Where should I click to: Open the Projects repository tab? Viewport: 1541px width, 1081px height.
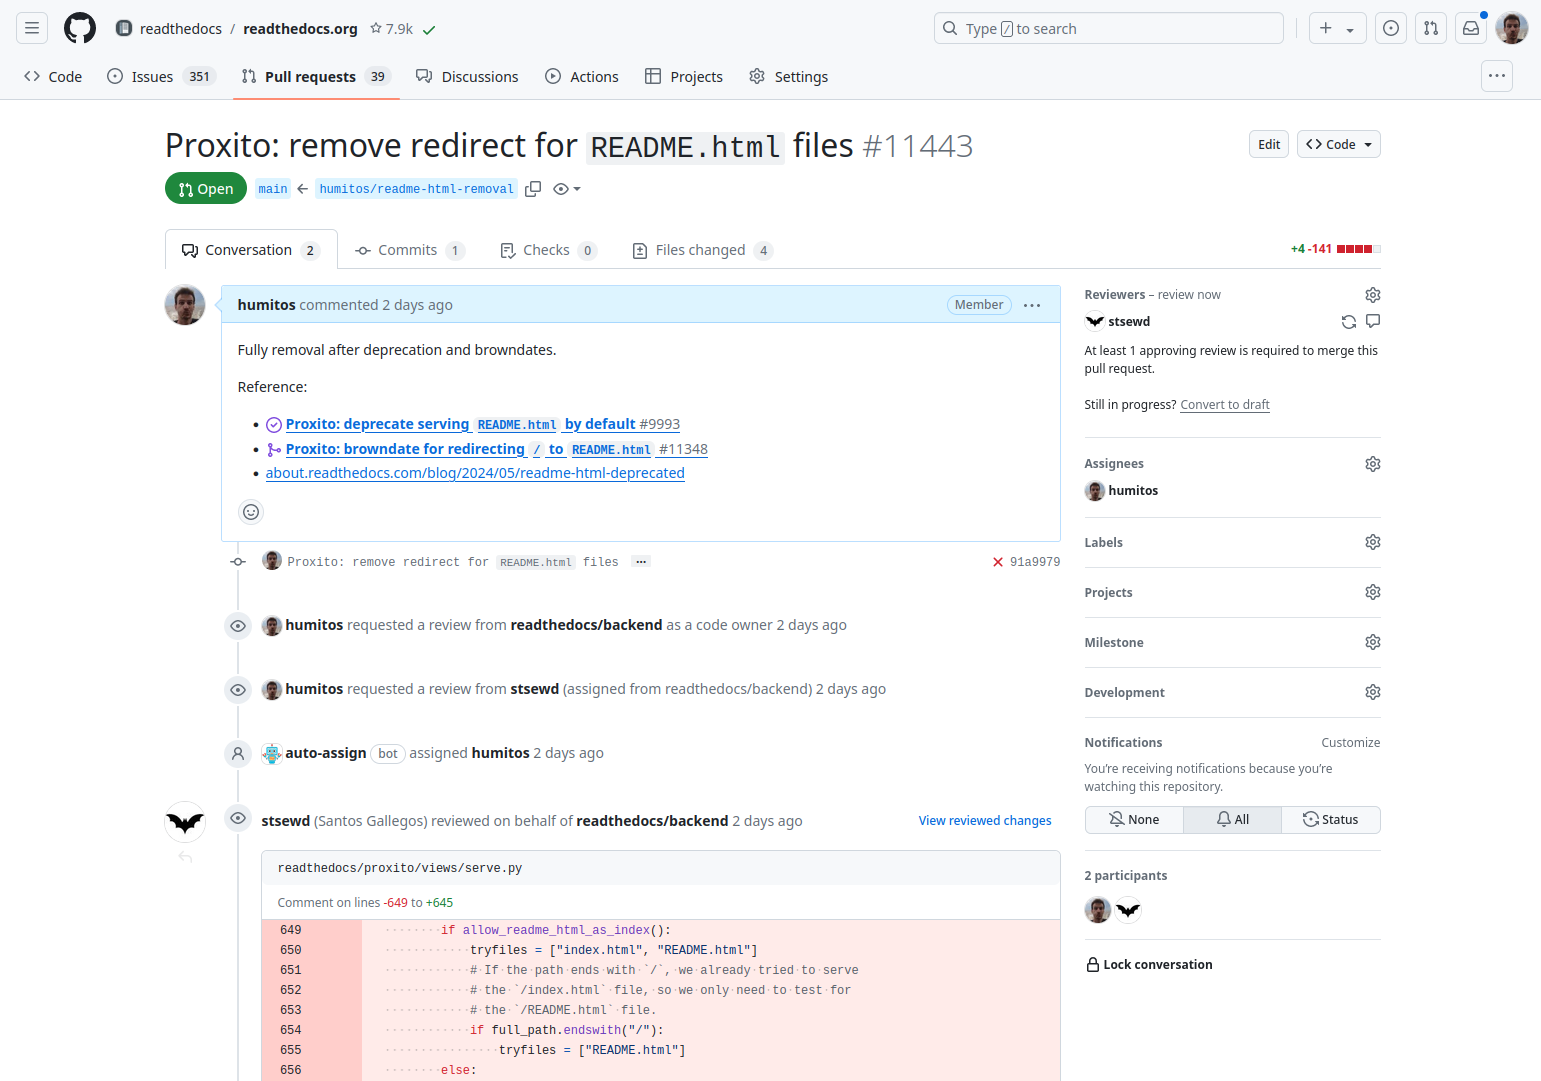[x=684, y=77]
